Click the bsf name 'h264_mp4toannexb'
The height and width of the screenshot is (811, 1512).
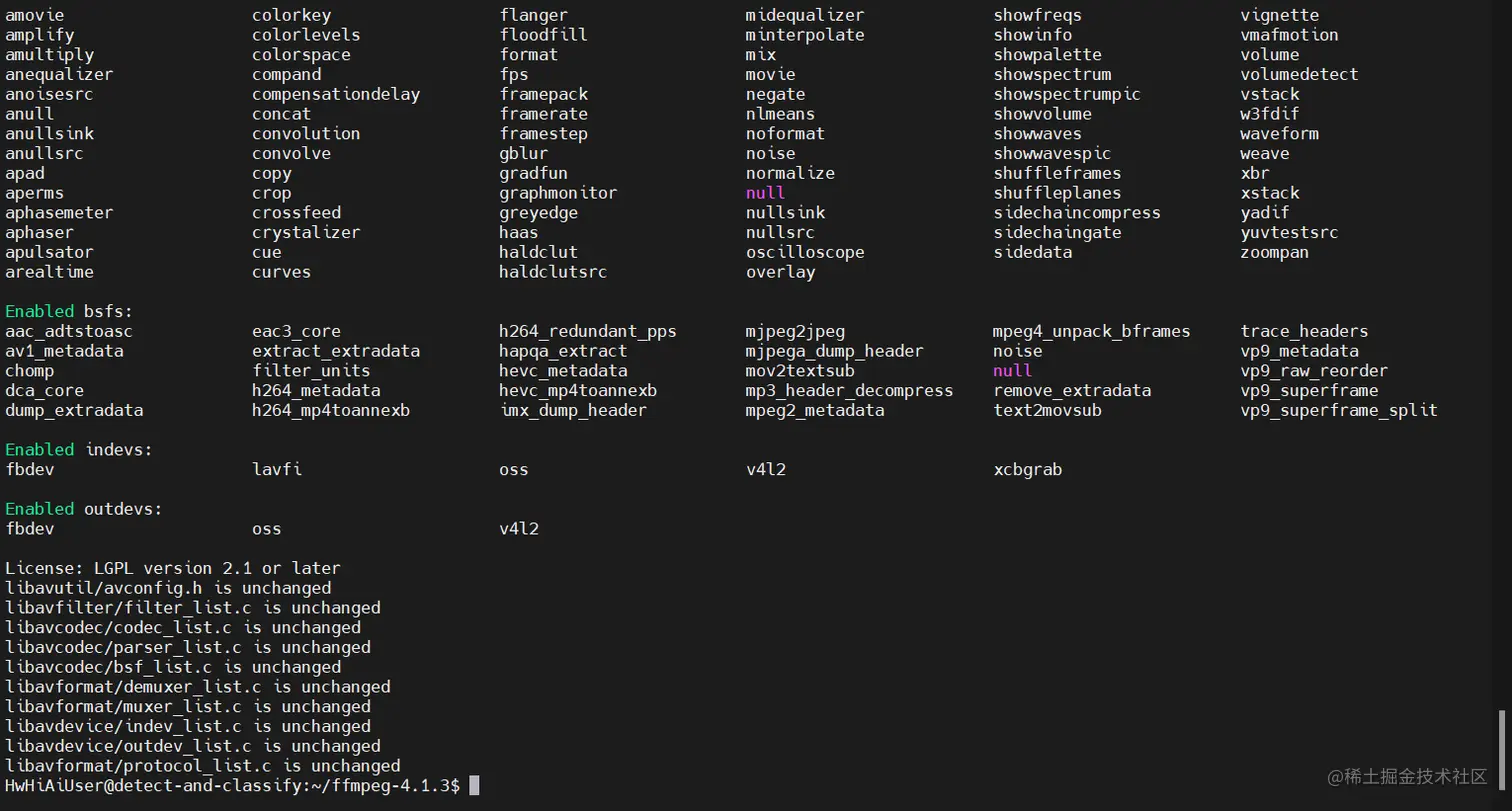[x=331, y=410]
